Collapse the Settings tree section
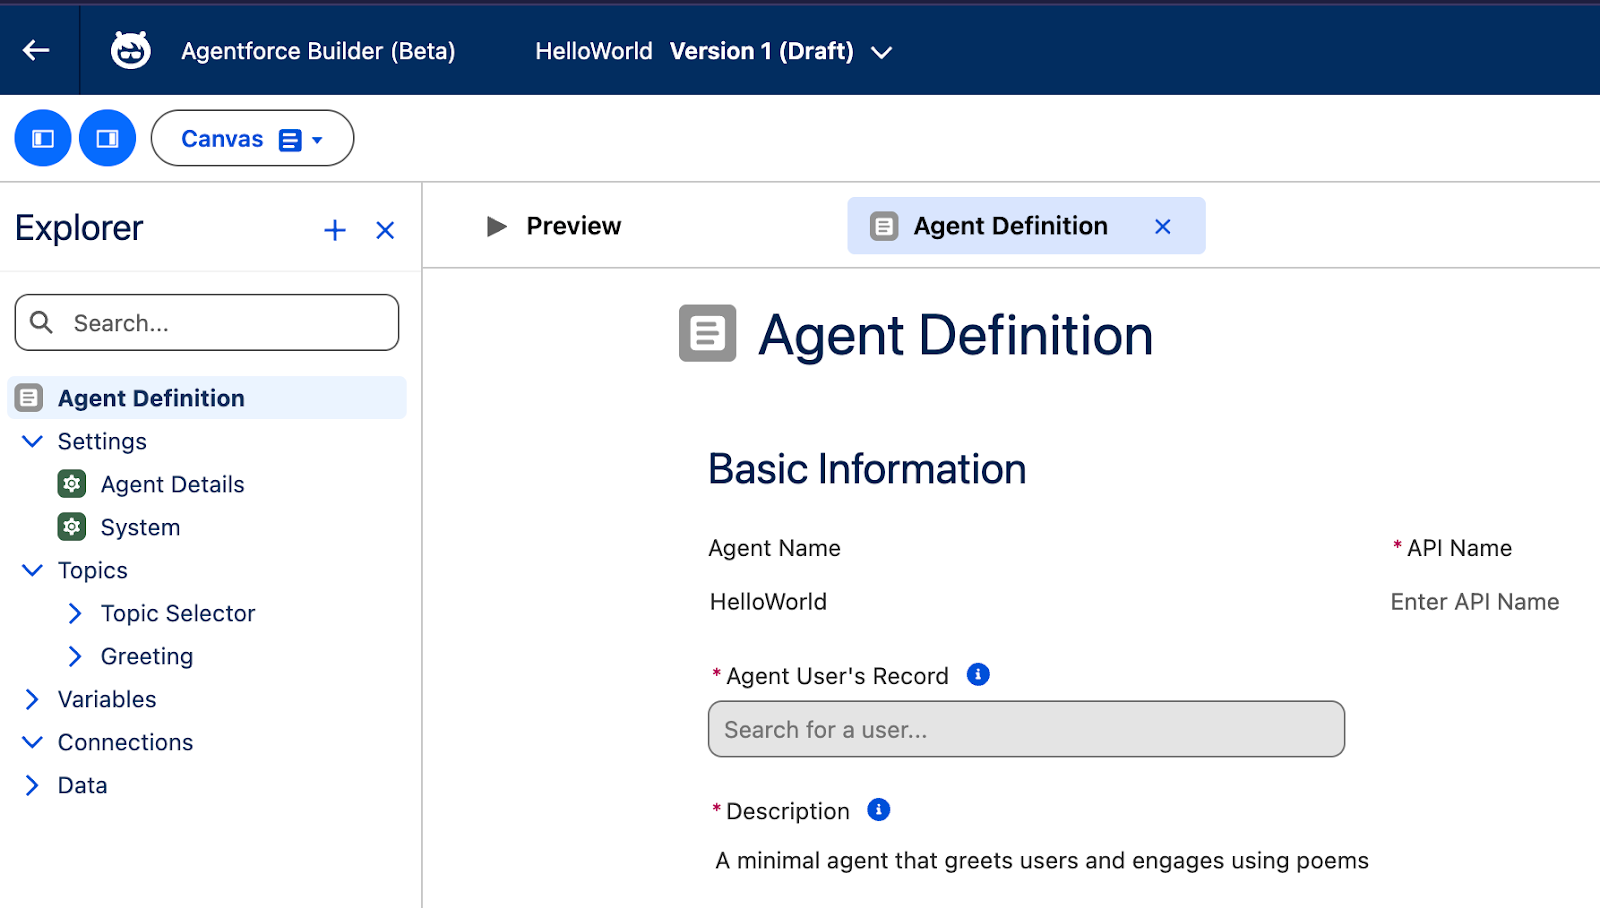This screenshot has height=908, width=1600. 32,441
